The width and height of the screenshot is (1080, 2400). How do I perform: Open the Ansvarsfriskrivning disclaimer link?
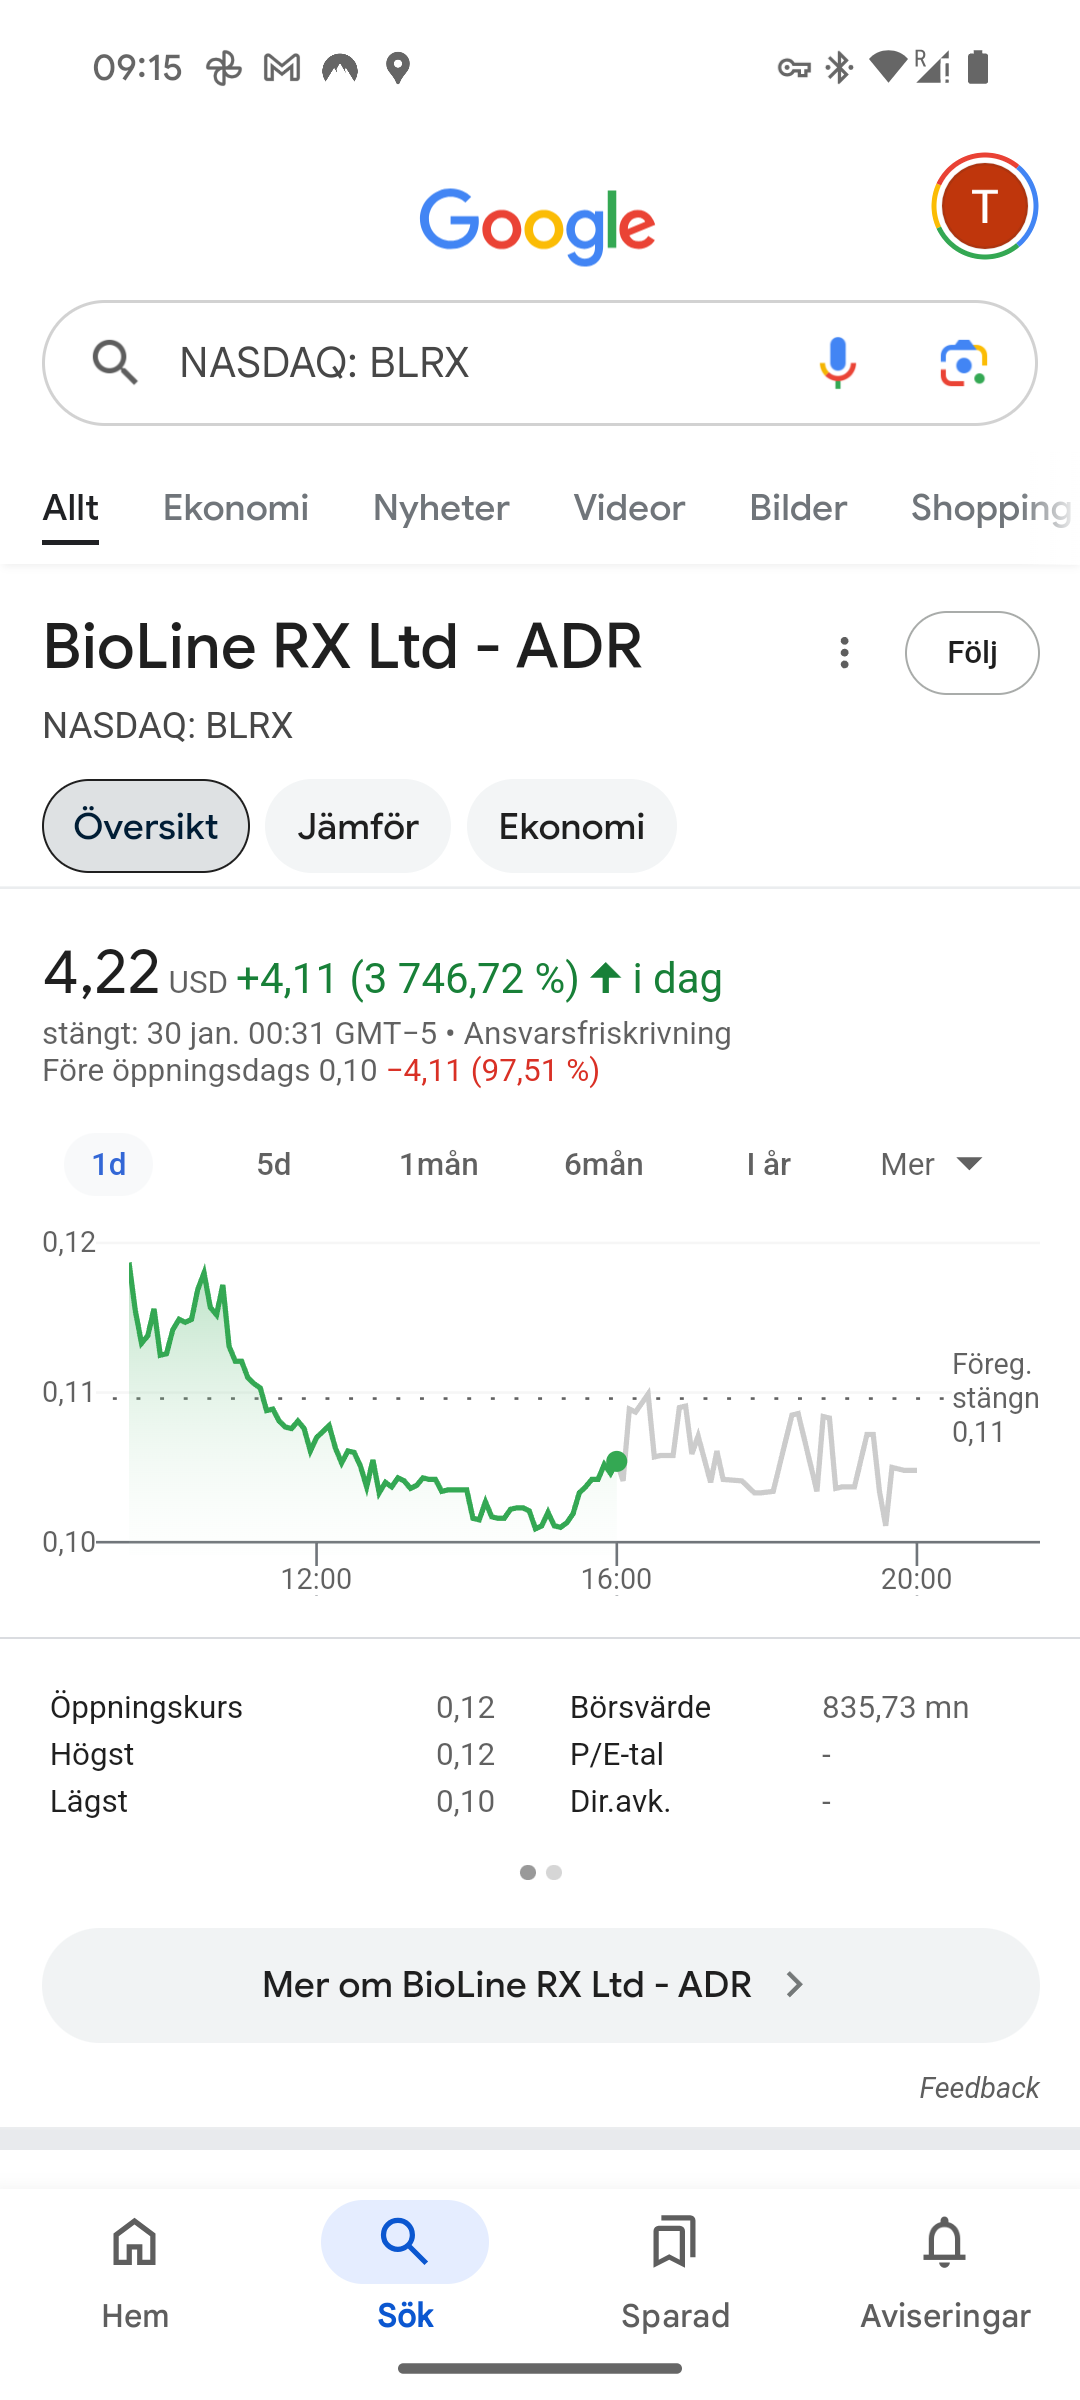pyautogui.click(x=597, y=1033)
